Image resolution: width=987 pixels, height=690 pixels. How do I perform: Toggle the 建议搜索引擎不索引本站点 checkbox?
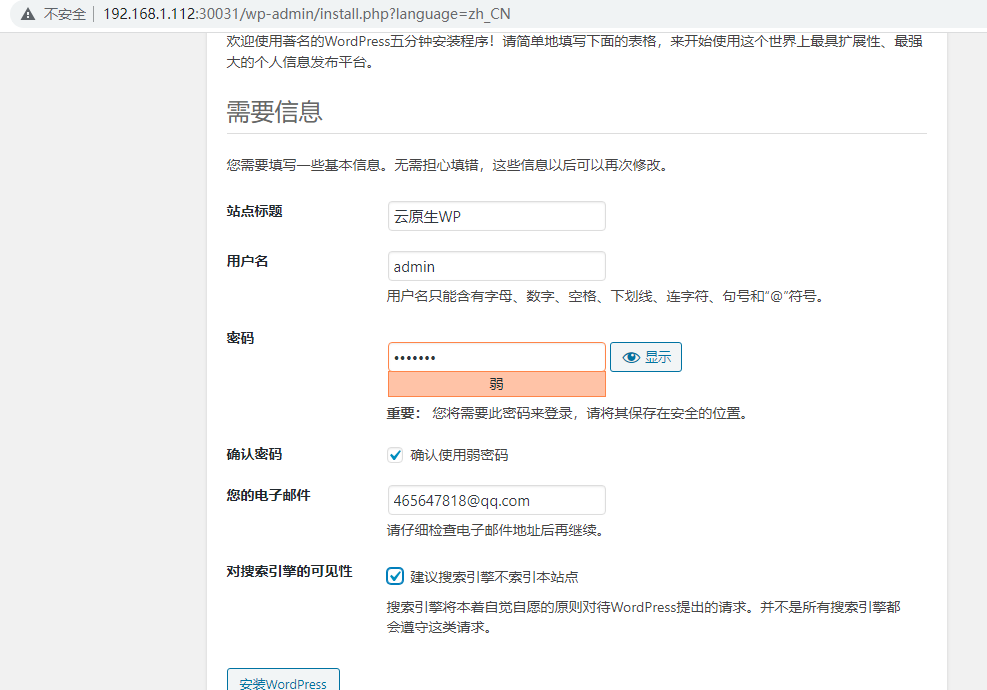[x=395, y=576]
